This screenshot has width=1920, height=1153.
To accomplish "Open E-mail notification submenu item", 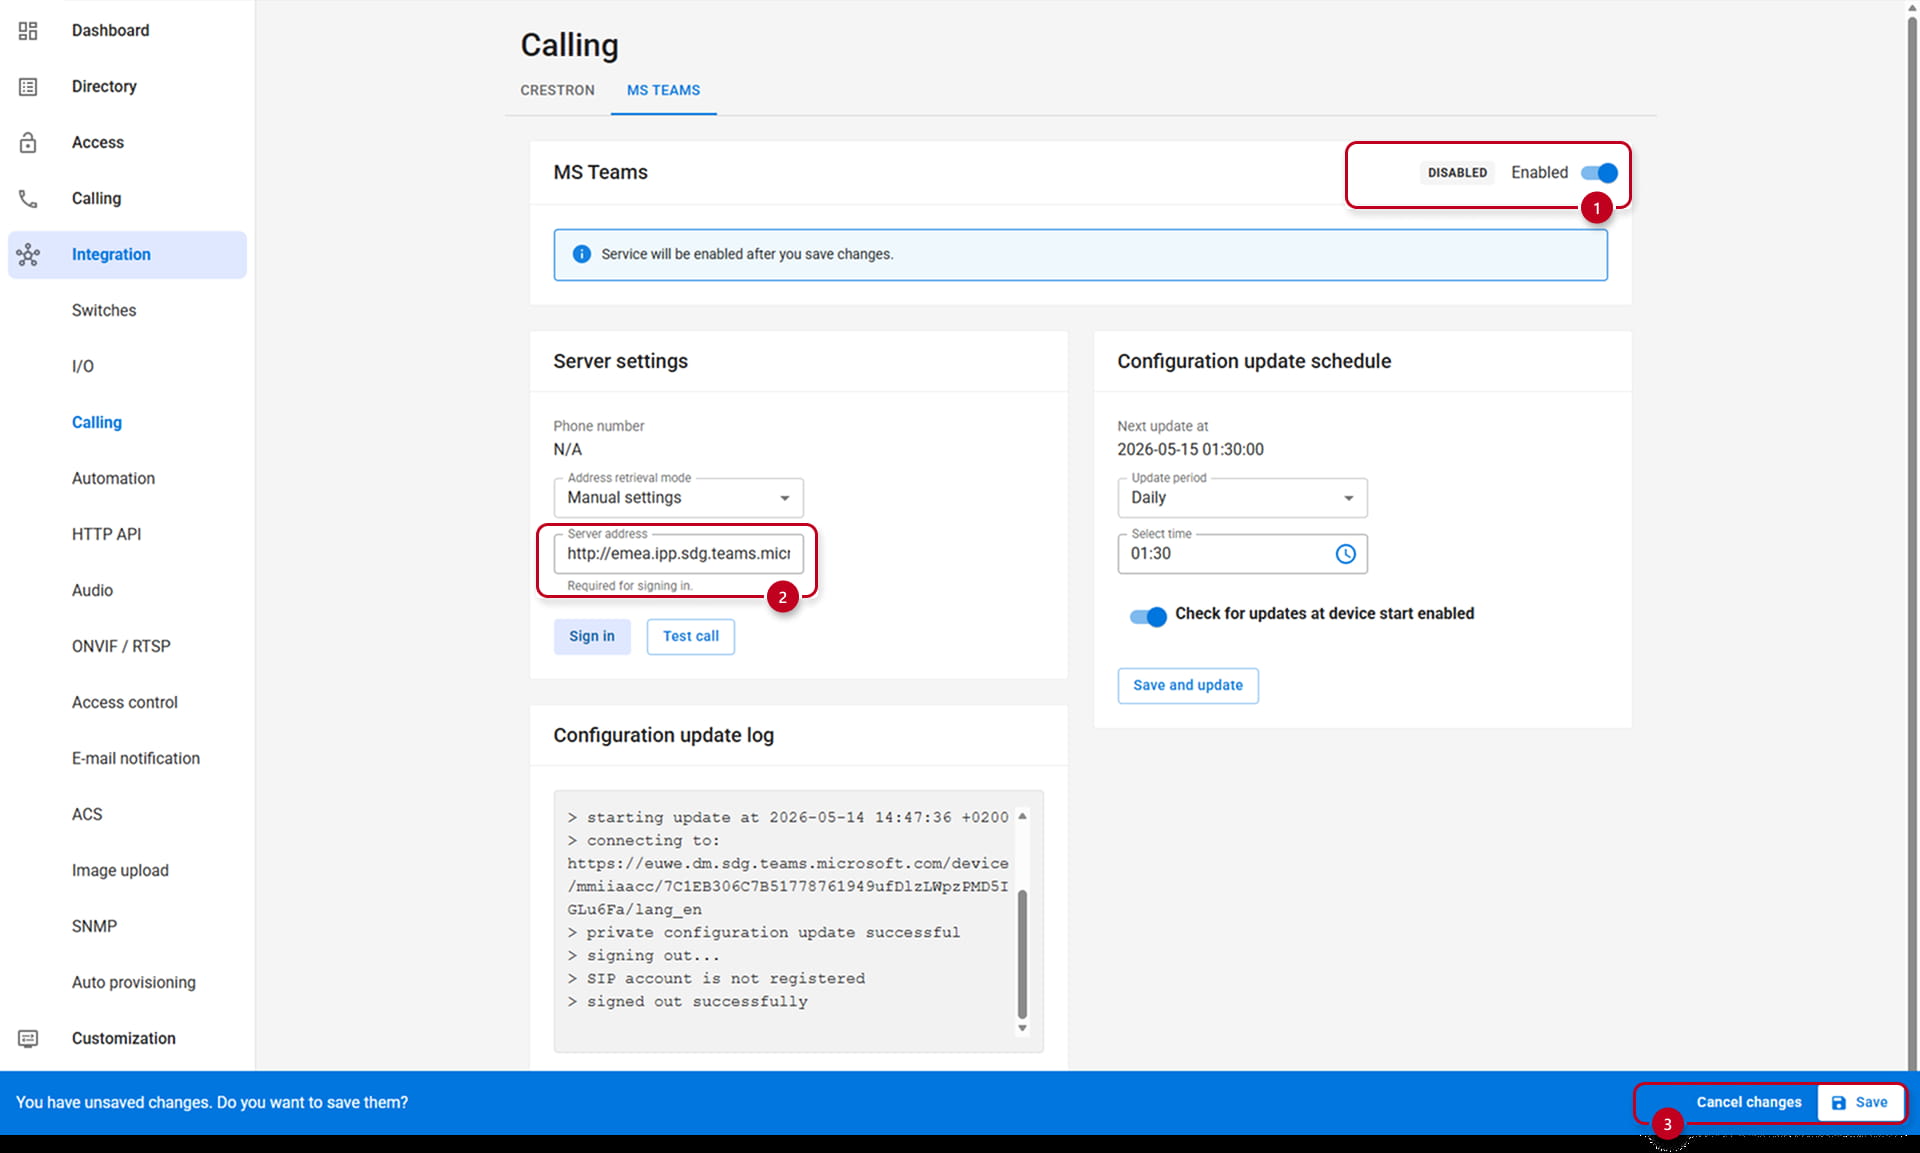I will coord(136,759).
